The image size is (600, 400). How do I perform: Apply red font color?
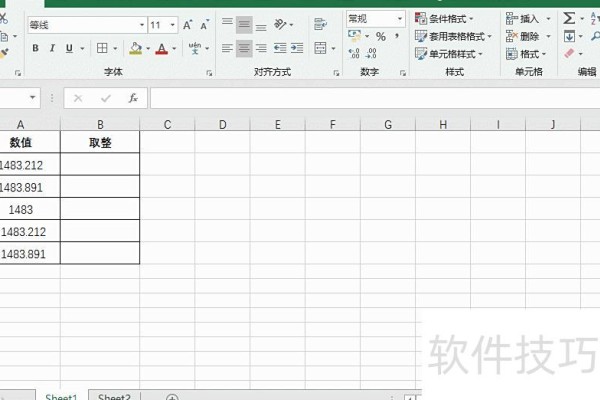pyautogui.click(x=162, y=48)
